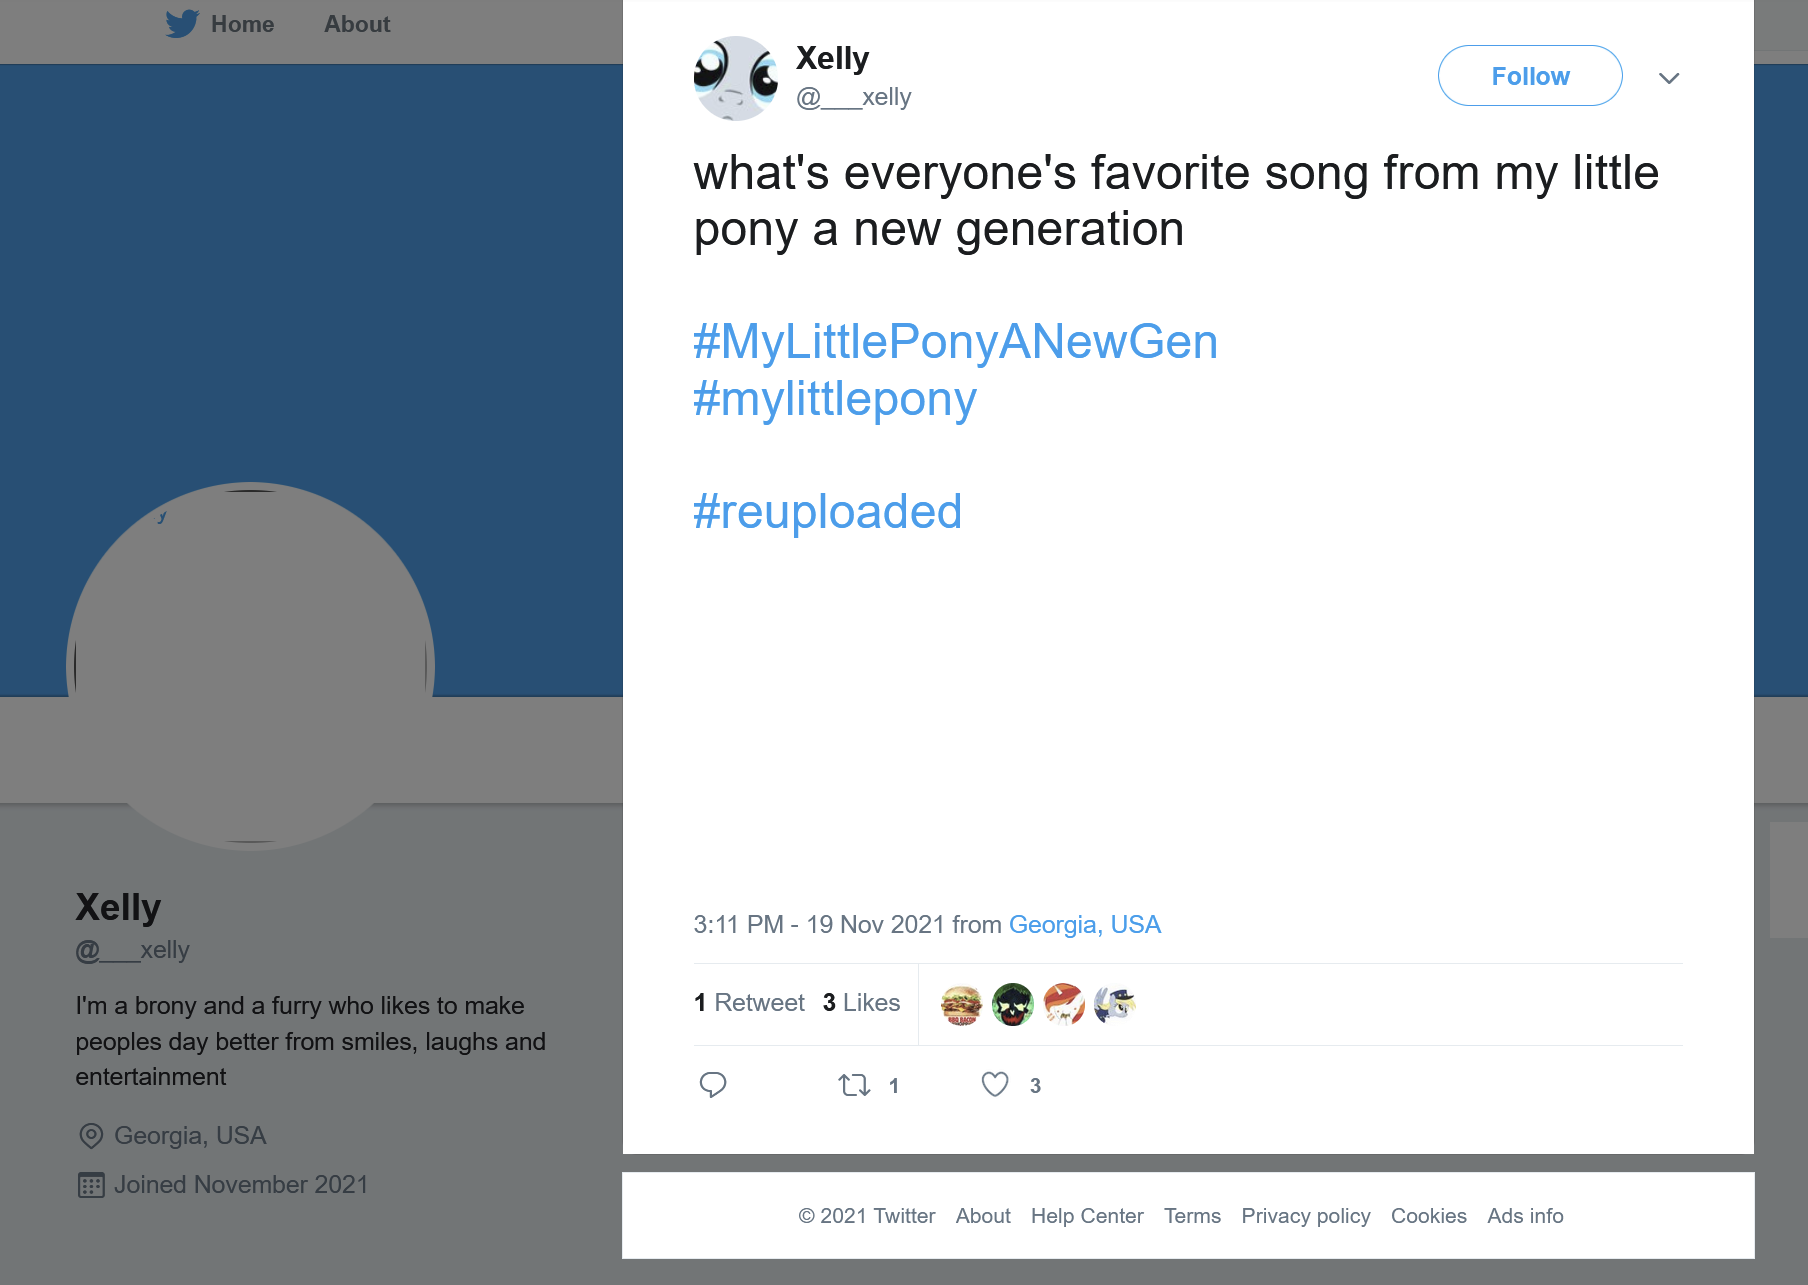The width and height of the screenshot is (1808, 1285).
Task: Go to the Home menu item
Action: [242, 24]
